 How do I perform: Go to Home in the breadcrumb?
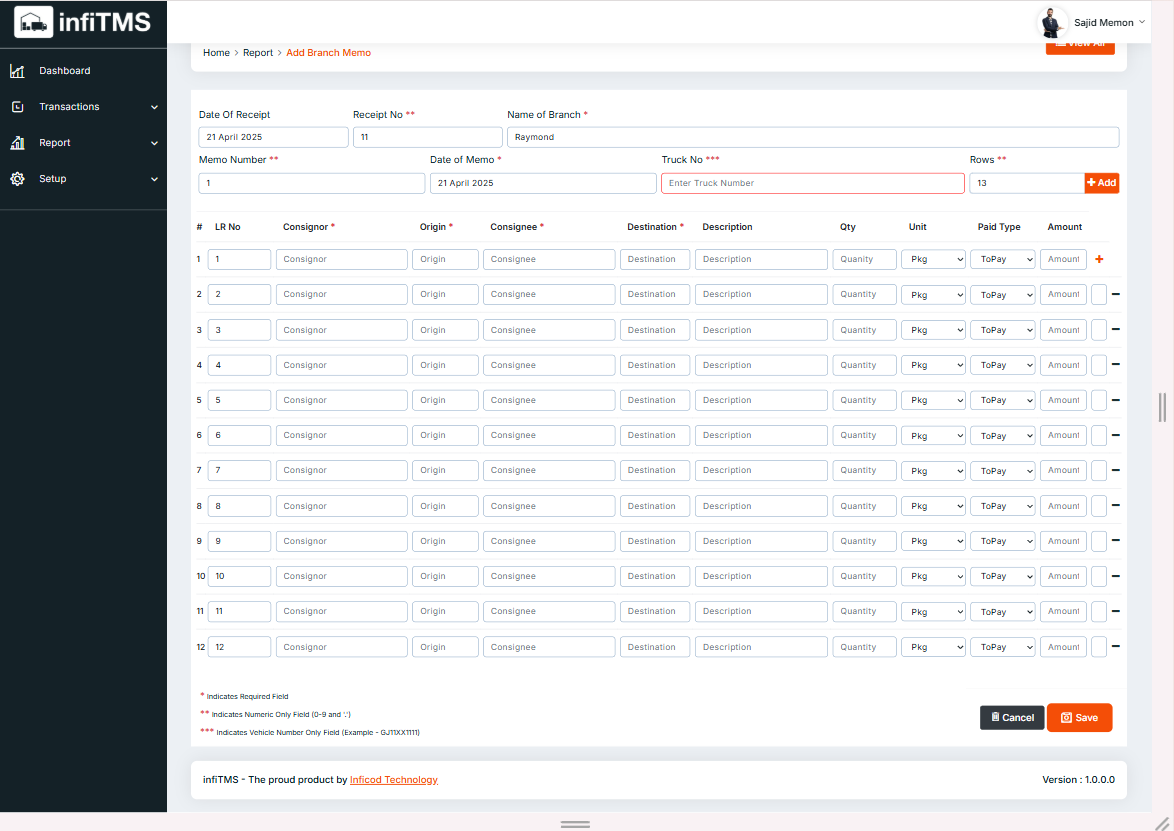coord(216,53)
